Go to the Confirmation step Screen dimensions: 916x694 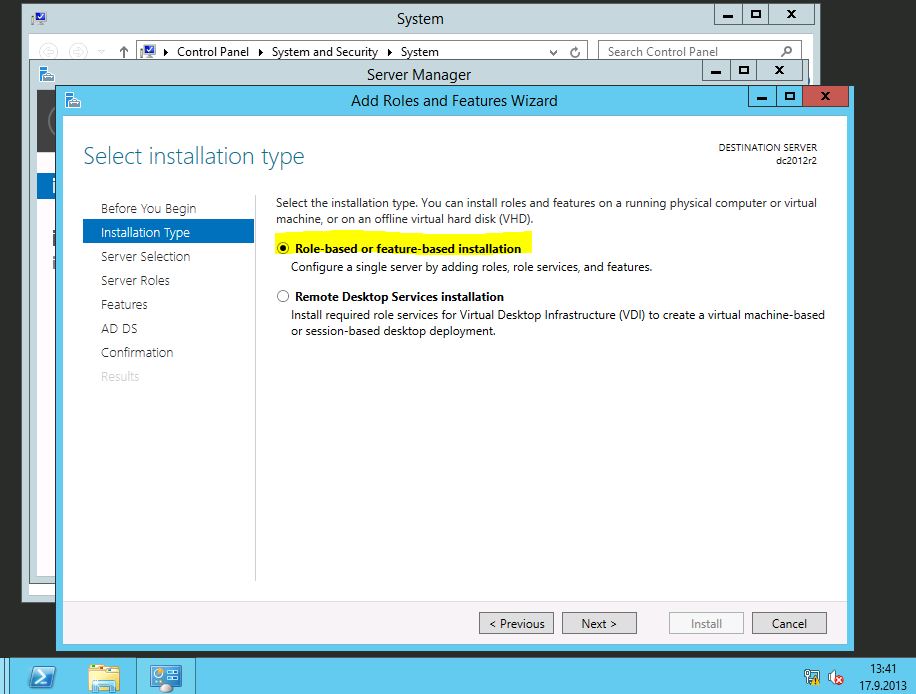point(137,352)
